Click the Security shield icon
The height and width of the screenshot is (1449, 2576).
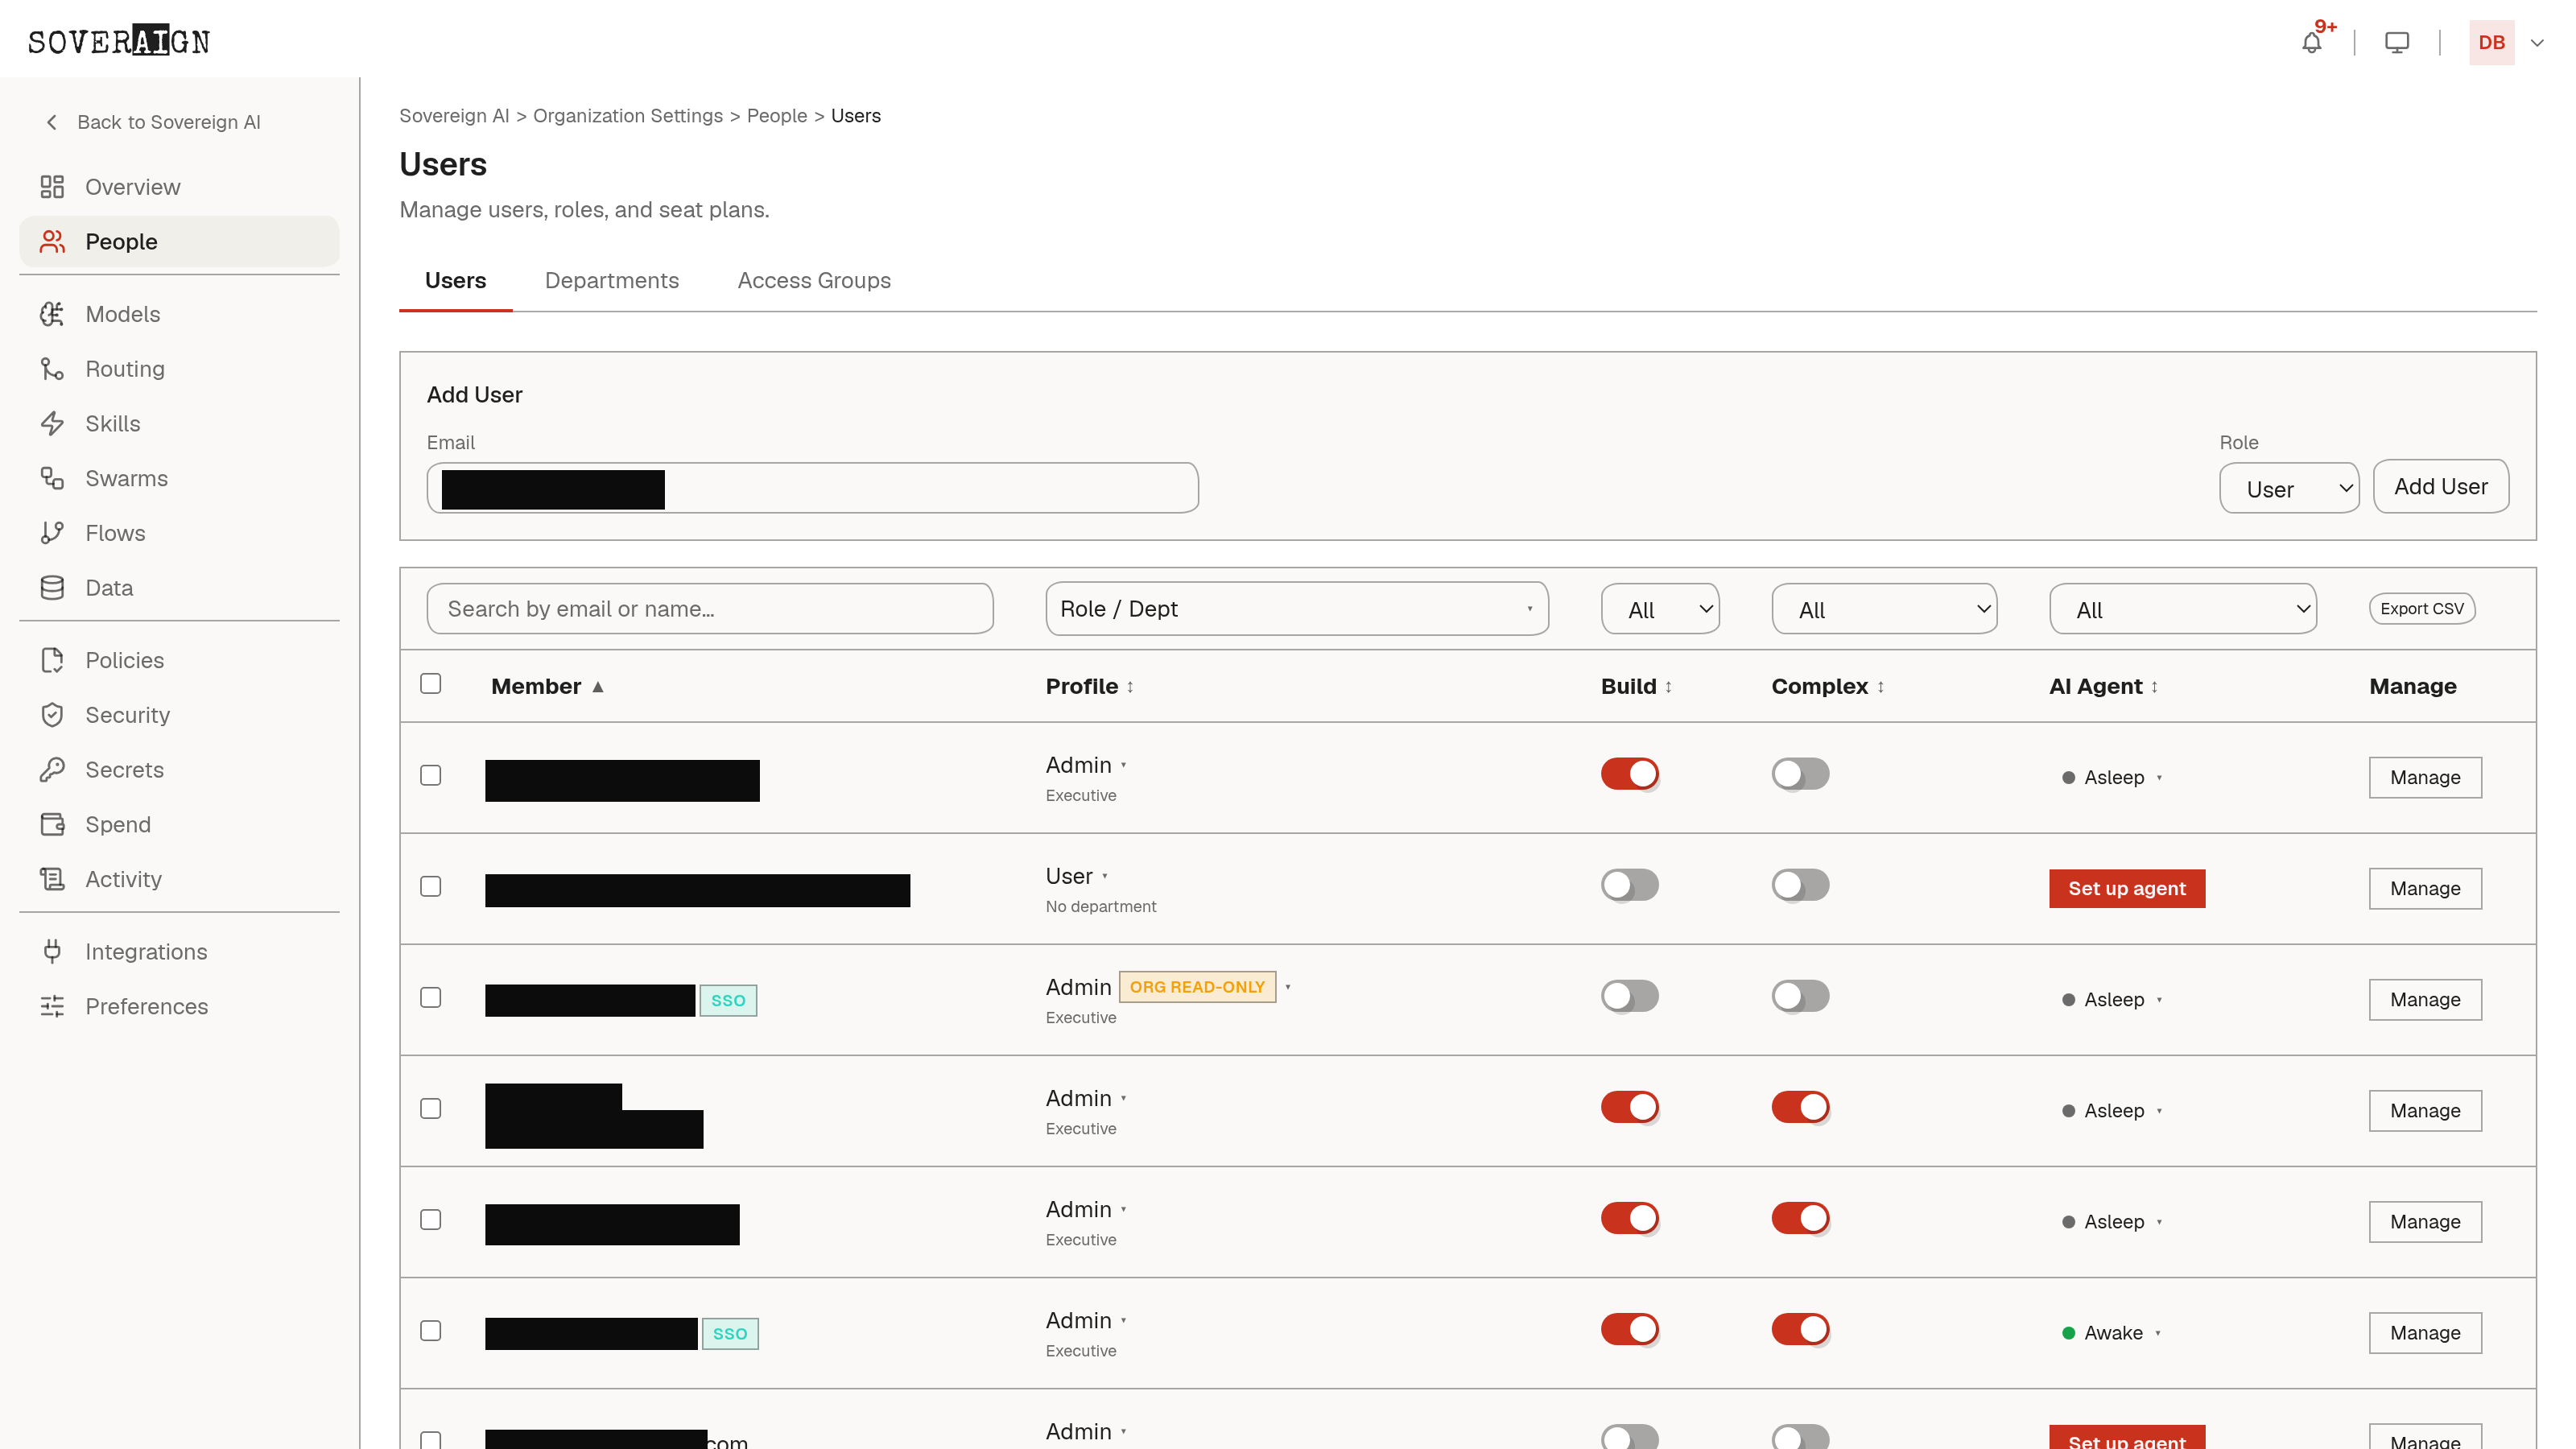(x=52, y=715)
